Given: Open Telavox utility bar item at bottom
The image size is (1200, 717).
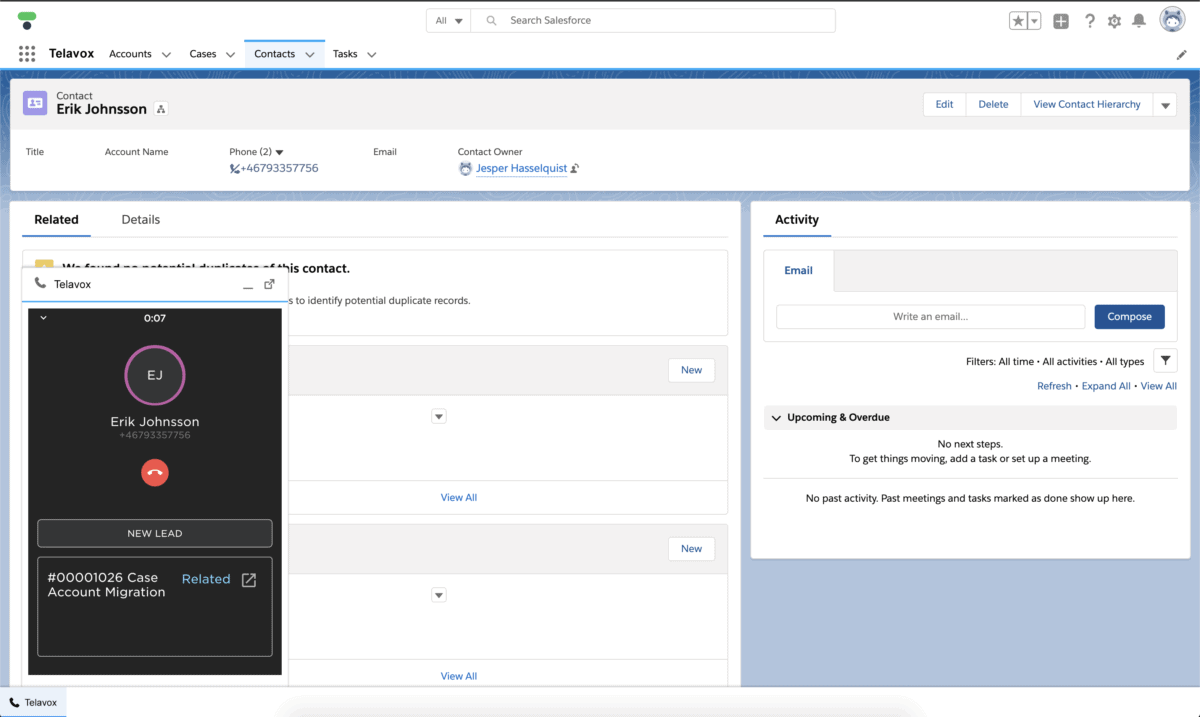Looking at the screenshot, I should click(34, 702).
